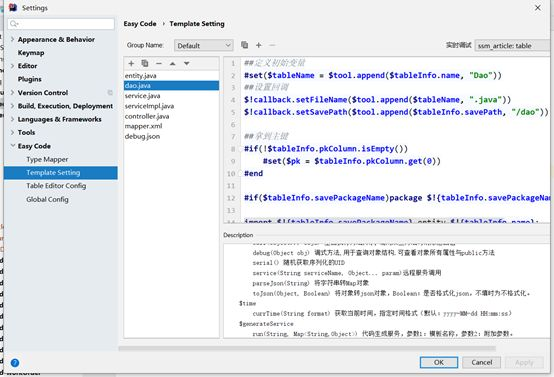554x377 pixels.
Task: Copy the selected template file
Action: point(145,64)
